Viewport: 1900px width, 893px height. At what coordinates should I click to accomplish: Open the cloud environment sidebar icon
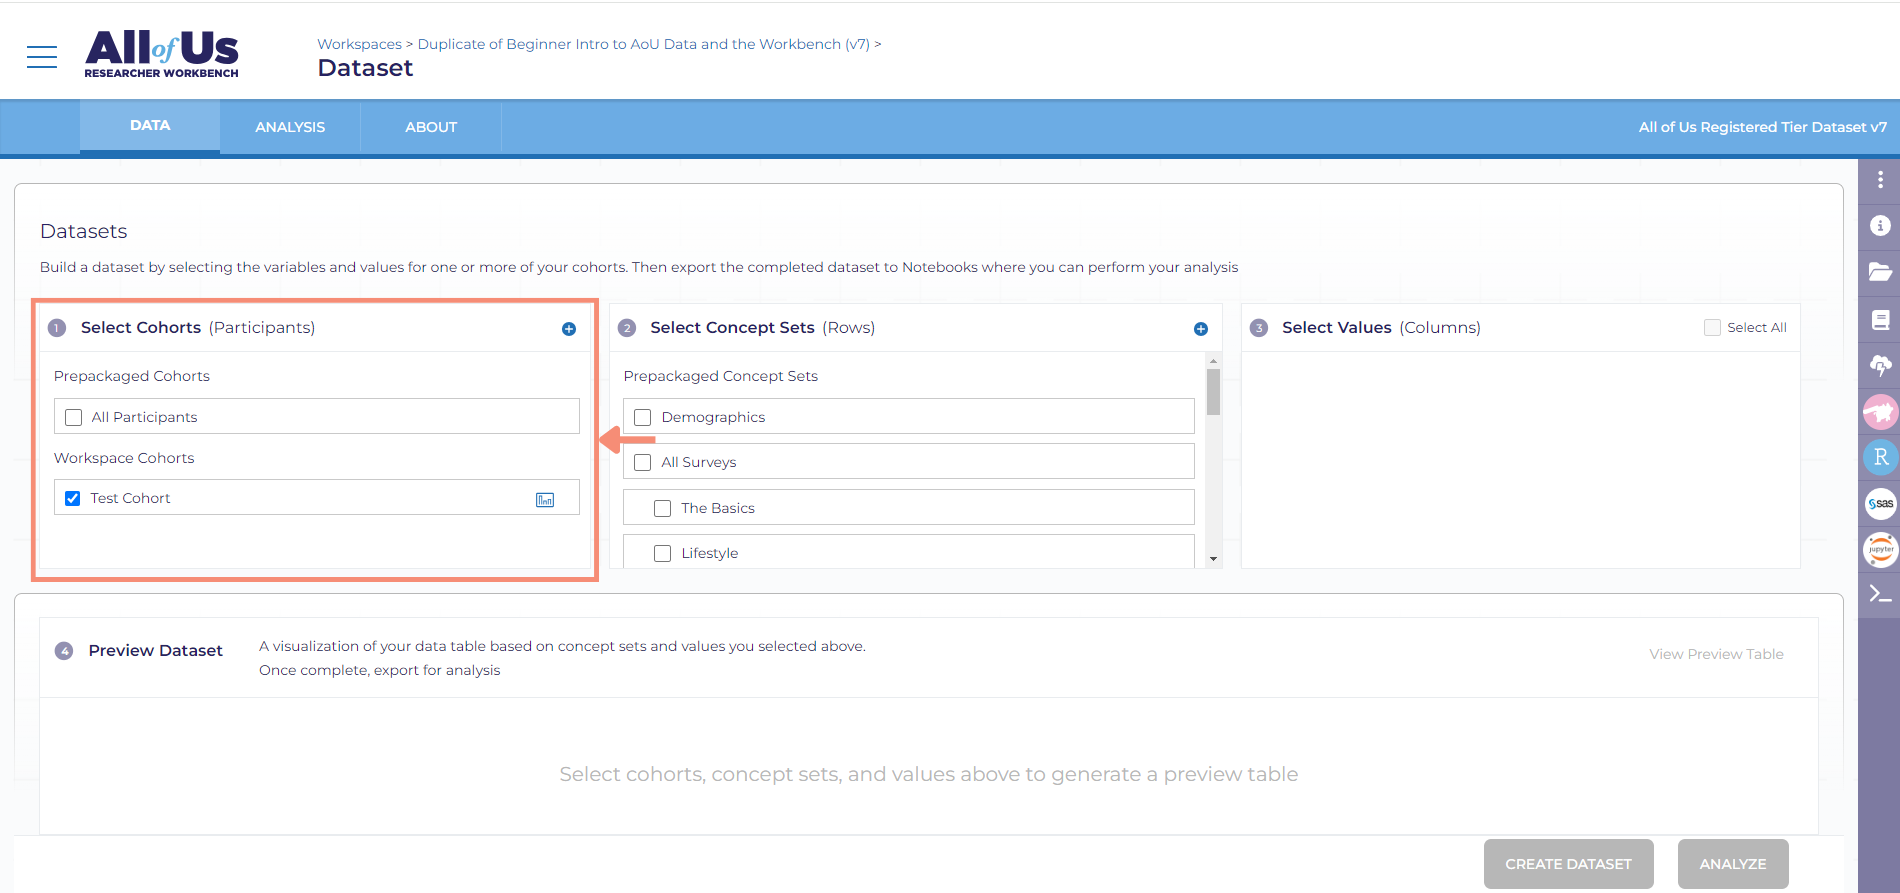(x=1880, y=366)
